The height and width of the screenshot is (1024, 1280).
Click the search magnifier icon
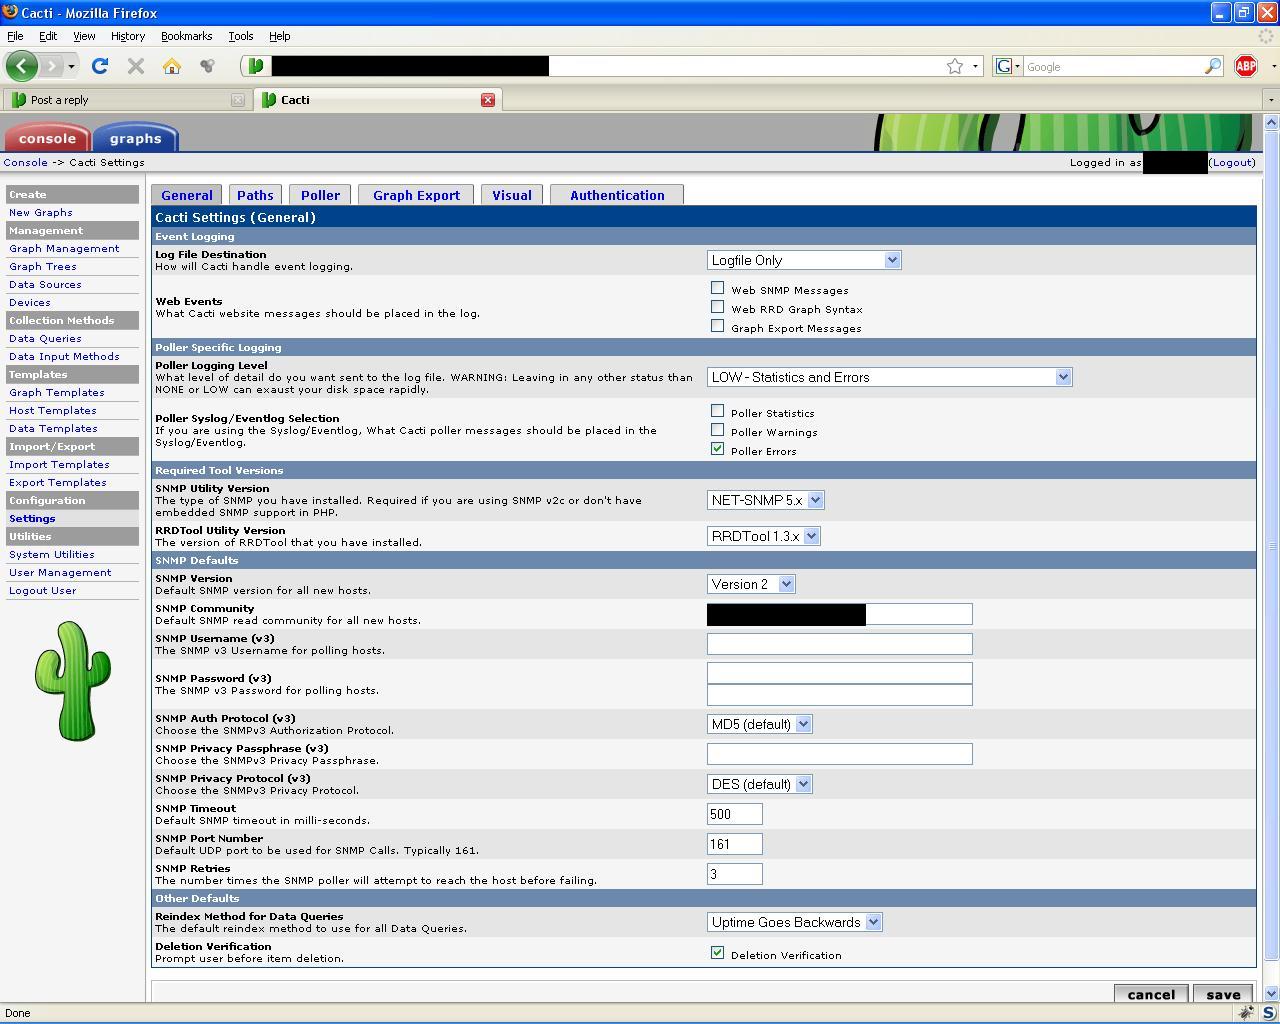(x=1213, y=66)
